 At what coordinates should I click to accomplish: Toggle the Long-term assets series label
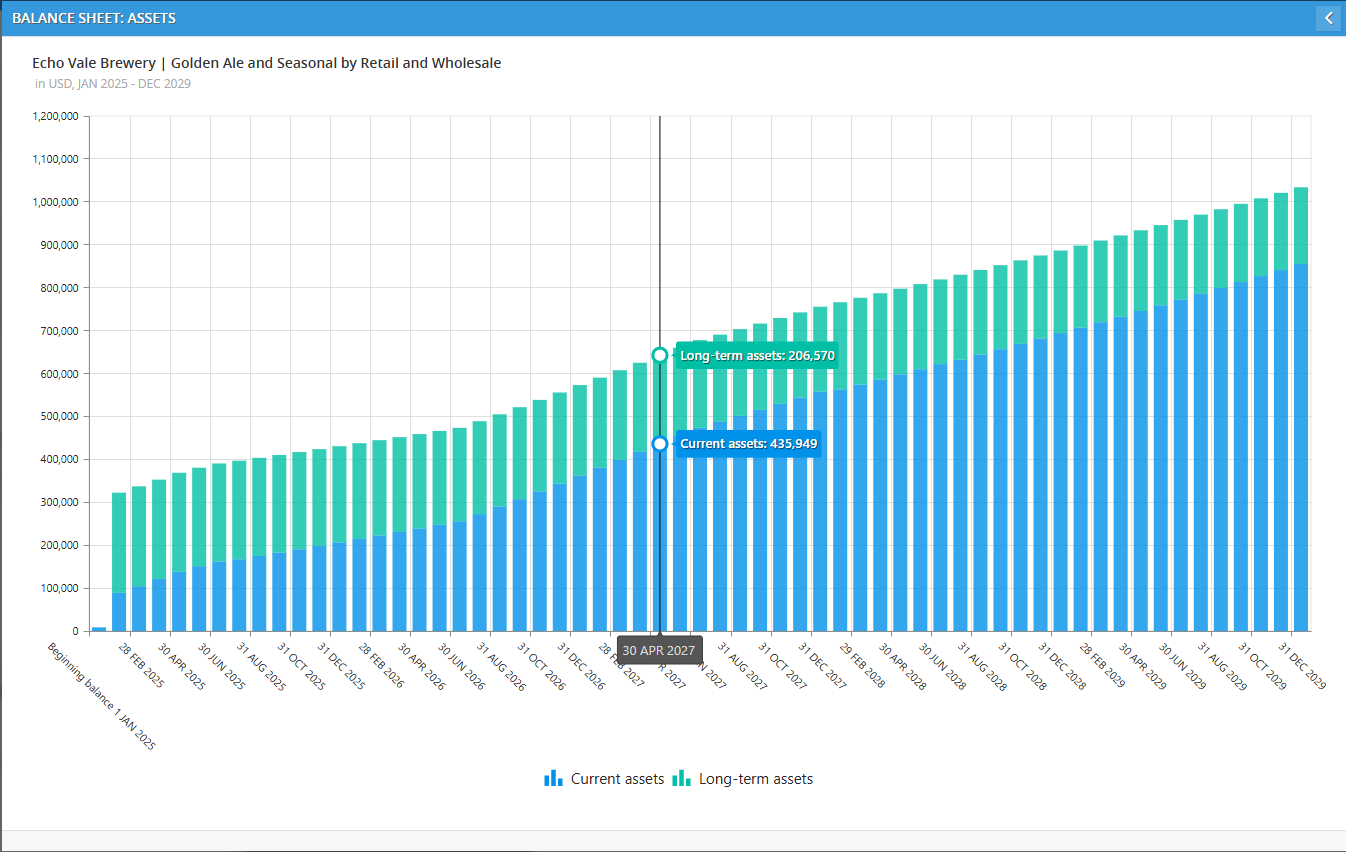coord(755,779)
